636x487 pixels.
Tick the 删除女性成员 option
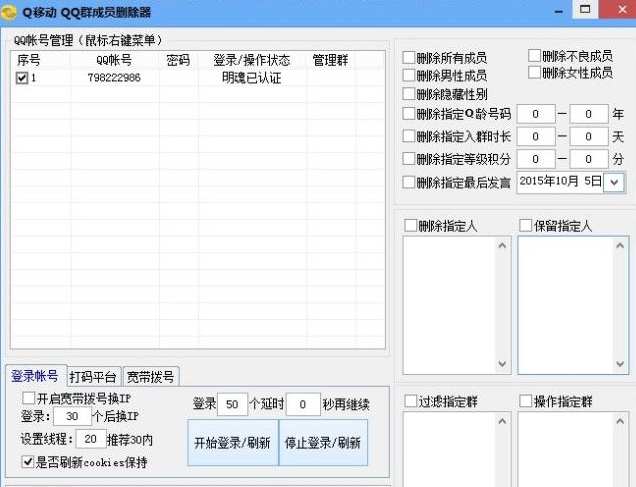pyautogui.click(x=534, y=73)
